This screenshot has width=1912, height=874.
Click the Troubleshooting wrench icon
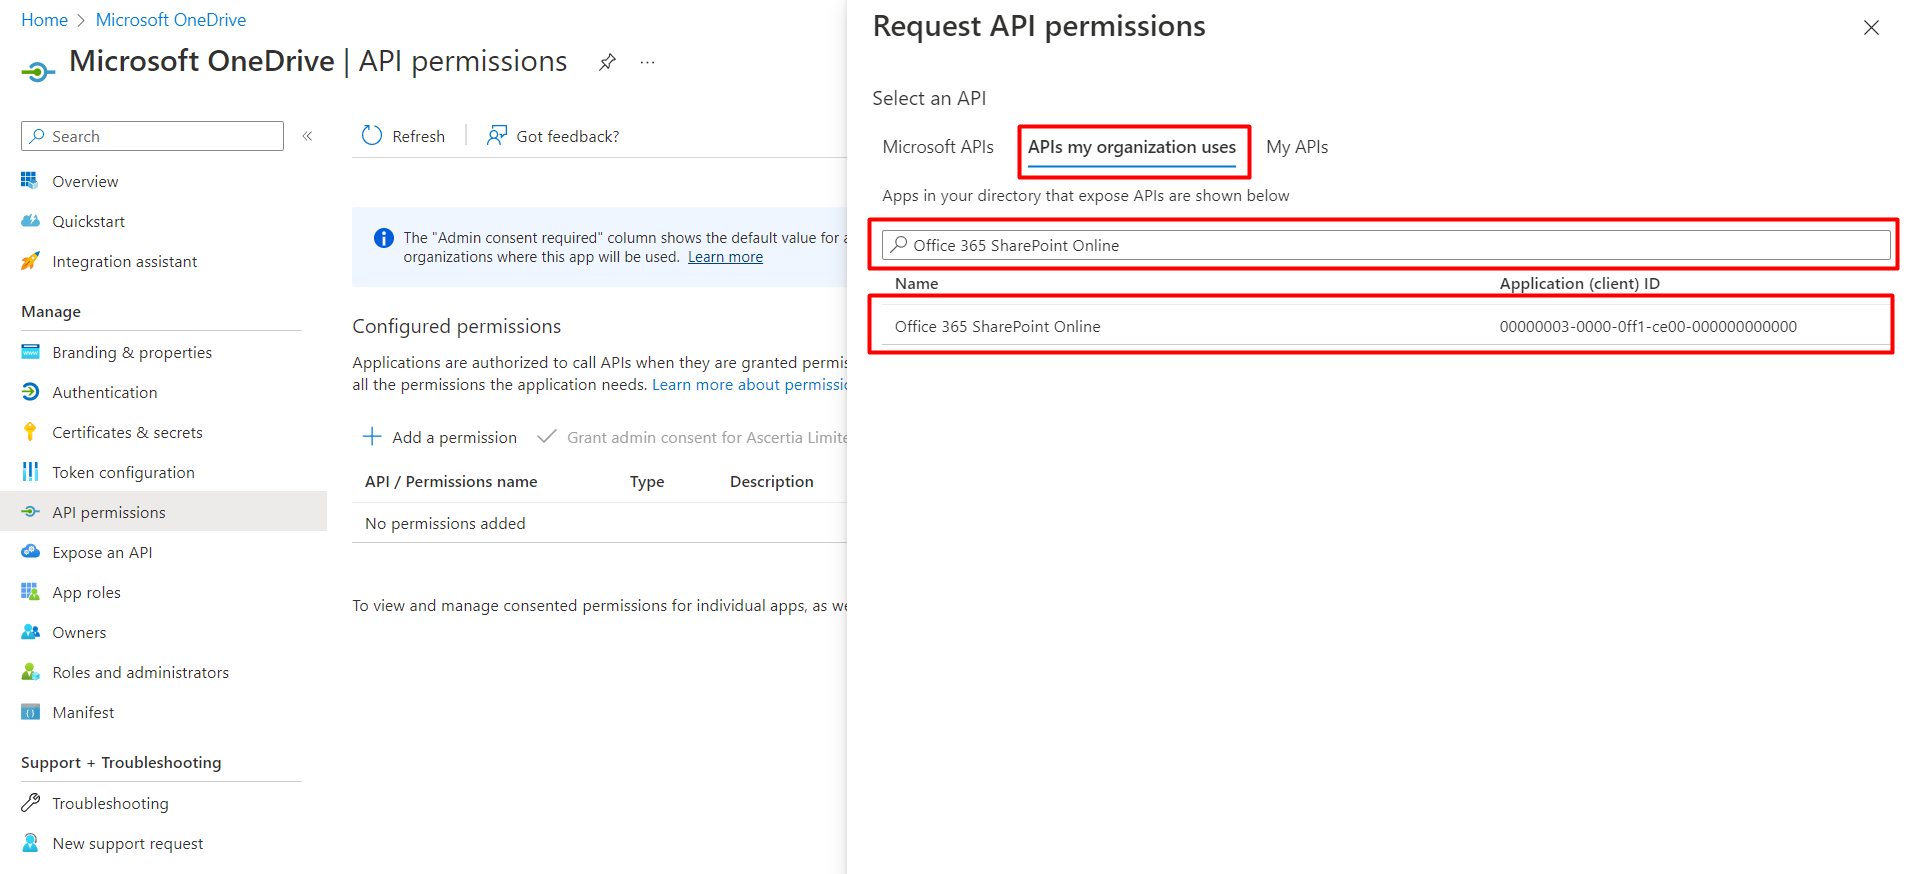click(30, 803)
